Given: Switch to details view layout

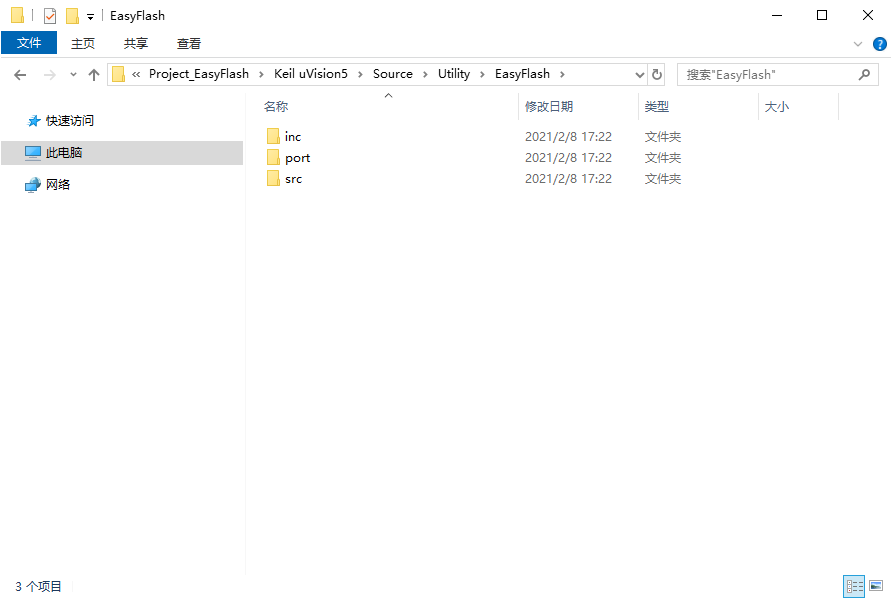Looking at the screenshot, I should [x=854, y=586].
